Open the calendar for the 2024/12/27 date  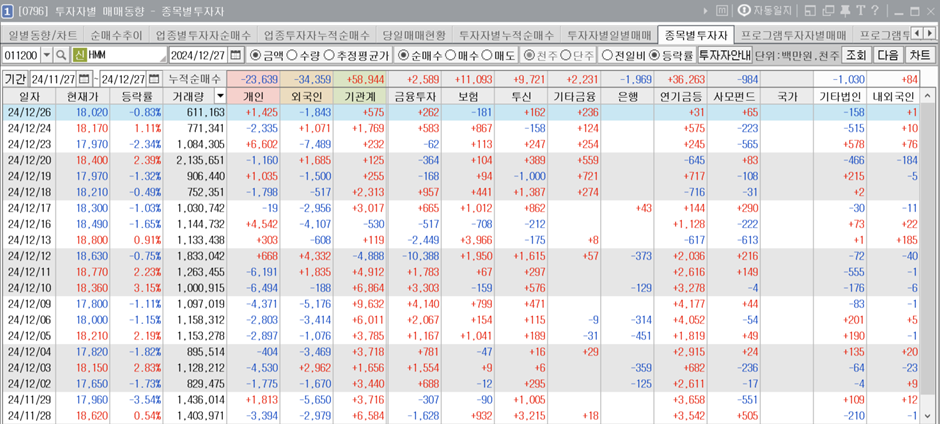coord(236,54)
